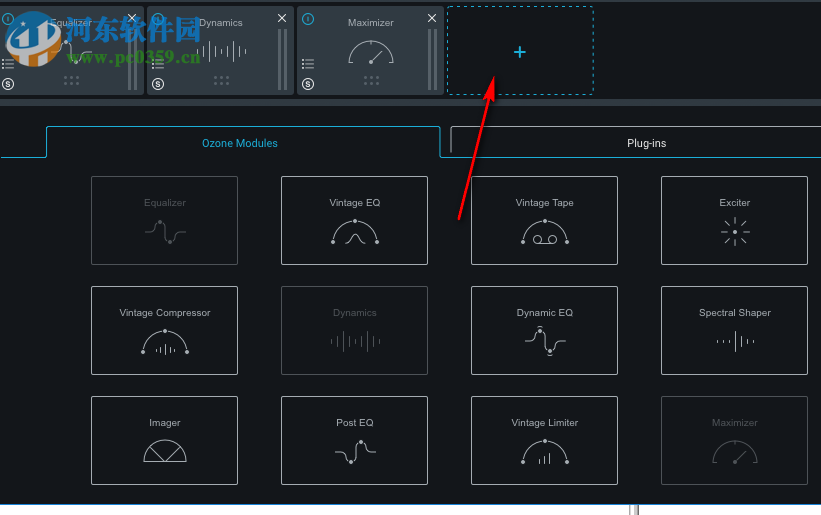
Task: Grab the Maximizer module drag handle dots
Action: [371, 81]
